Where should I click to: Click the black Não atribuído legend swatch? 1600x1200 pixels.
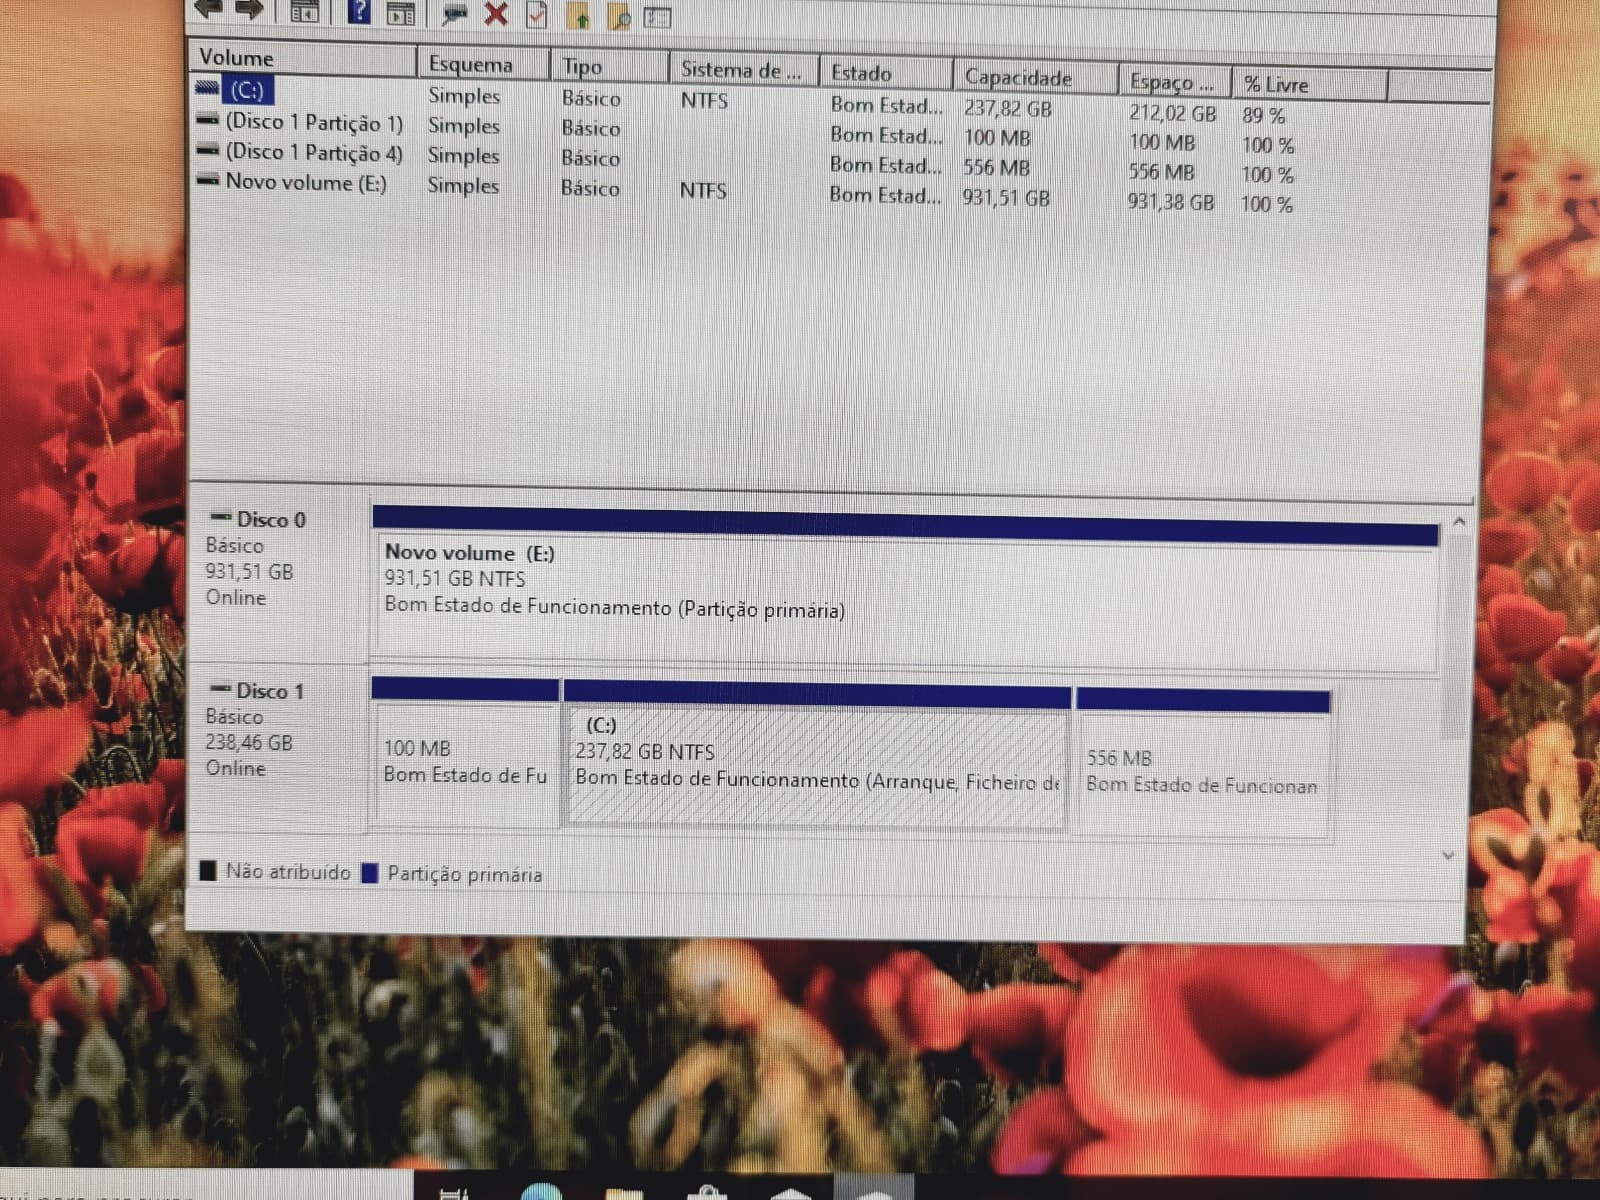tap(208, 870)
